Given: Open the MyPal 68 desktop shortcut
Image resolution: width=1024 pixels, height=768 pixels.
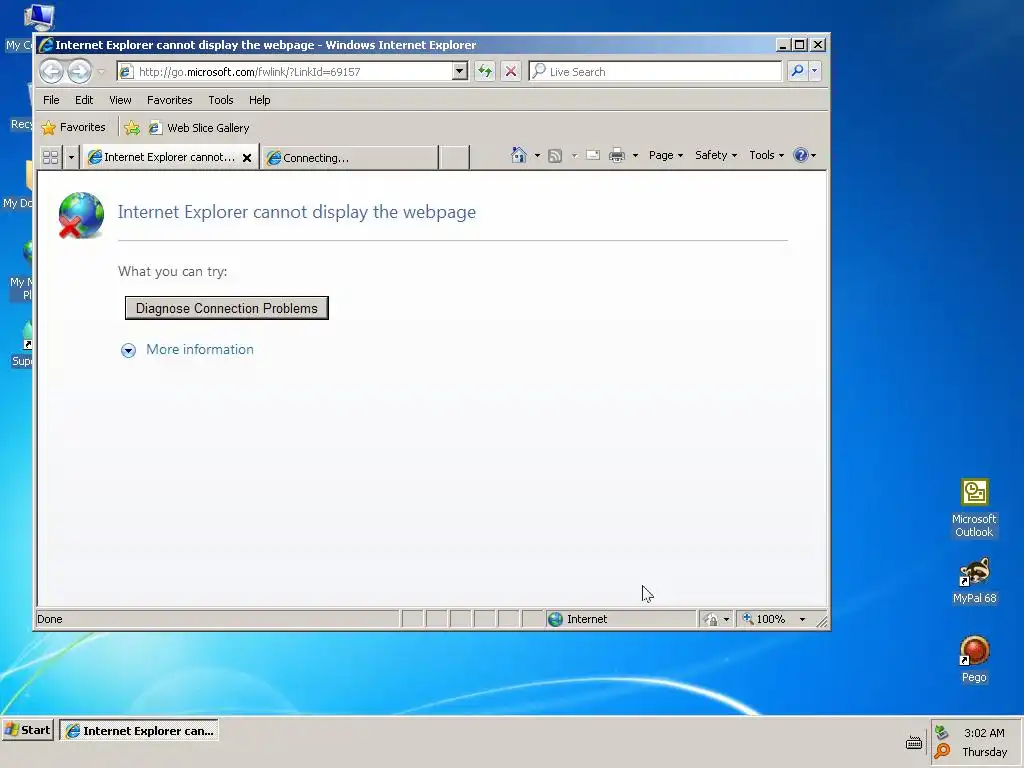Looking at the screenshot, I should pyautogui.click(x=974, y=581).
